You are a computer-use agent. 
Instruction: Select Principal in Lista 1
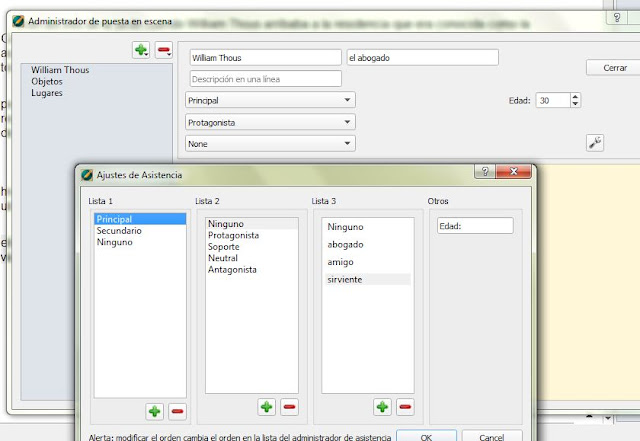(x=140, y=219)
